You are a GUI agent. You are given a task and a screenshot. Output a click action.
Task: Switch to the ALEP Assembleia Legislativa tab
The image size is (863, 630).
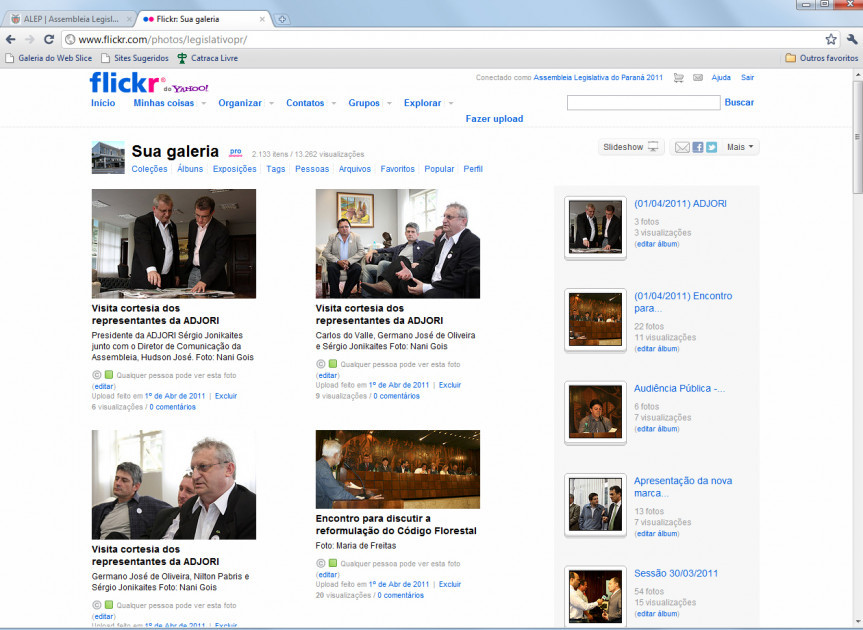click(x=70, y=19)
